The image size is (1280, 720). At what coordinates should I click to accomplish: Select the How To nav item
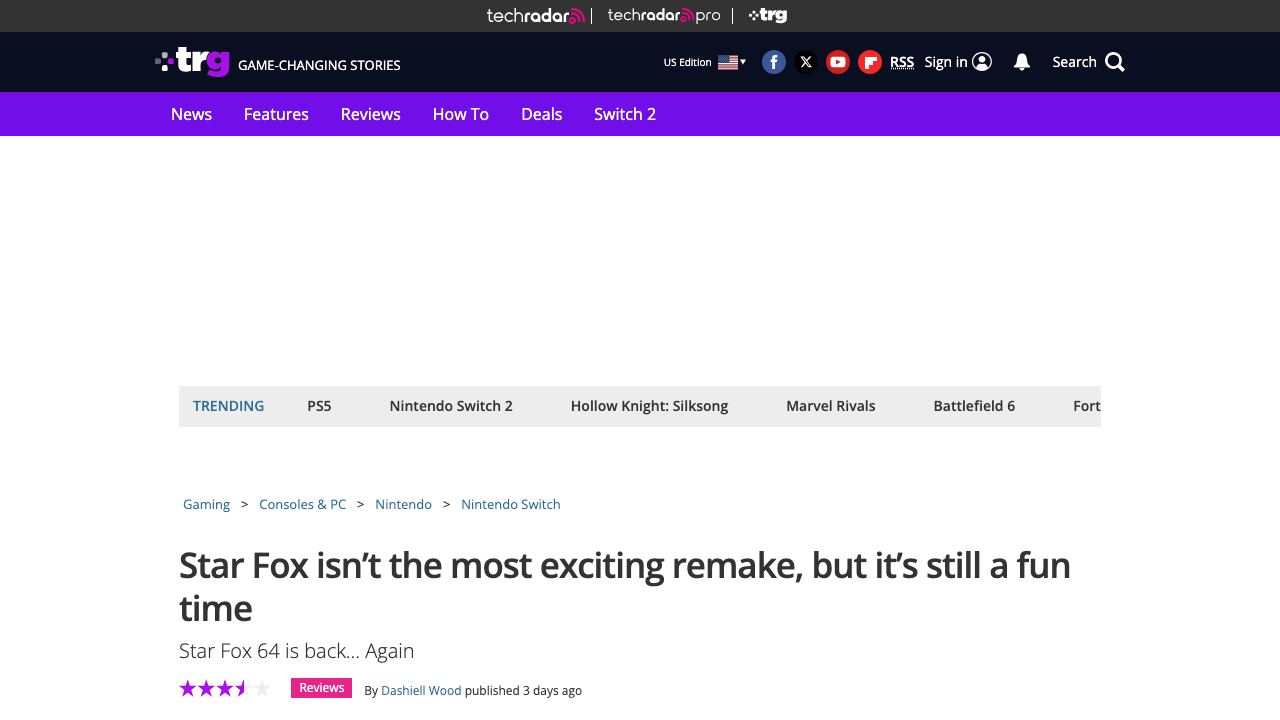tap(461, 114)
